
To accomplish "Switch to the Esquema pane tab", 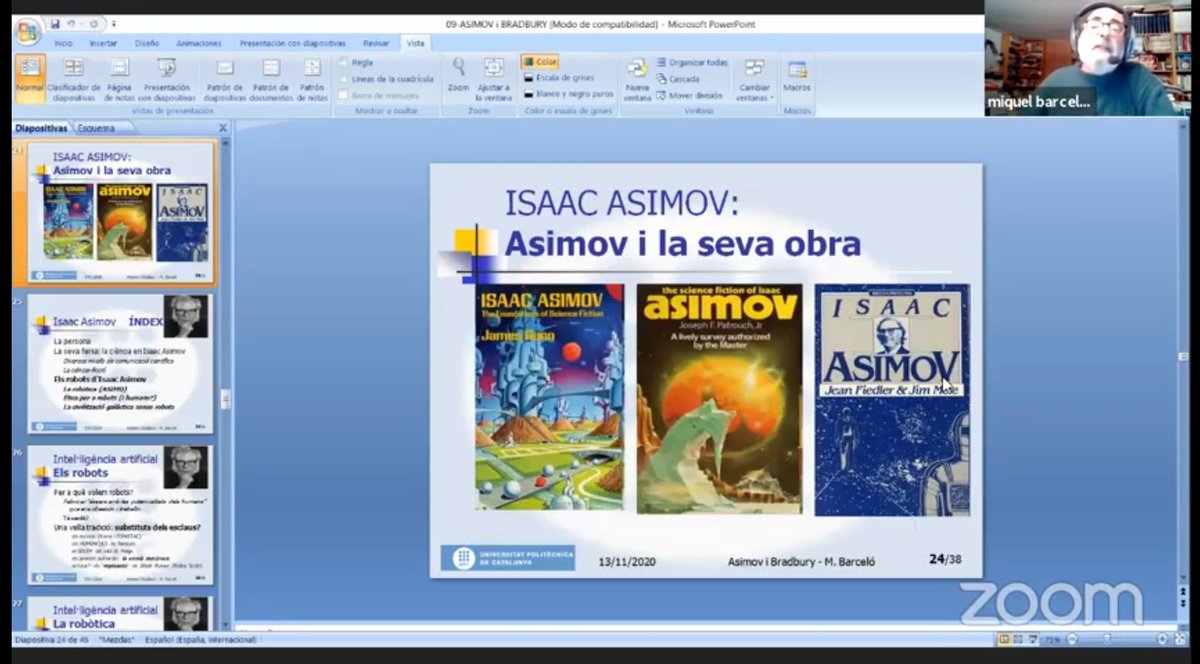I will tap(96, 128).
